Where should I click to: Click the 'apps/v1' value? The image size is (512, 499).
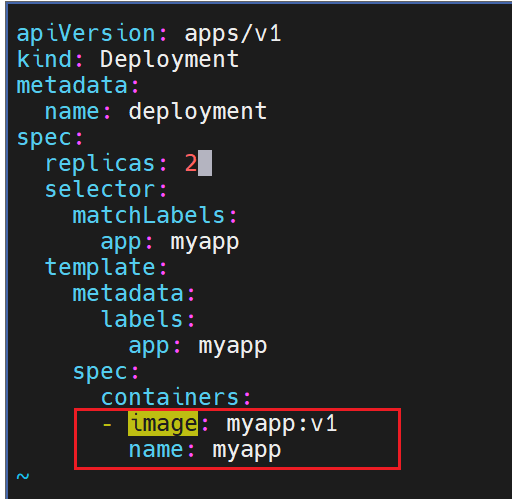point(233,34)
